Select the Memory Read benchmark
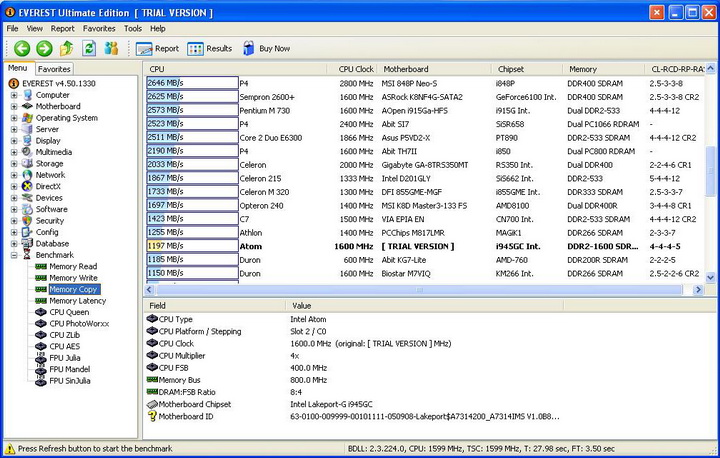Viewport: 720px width, 458px height. pyautogui.click(x=73, y=266)
